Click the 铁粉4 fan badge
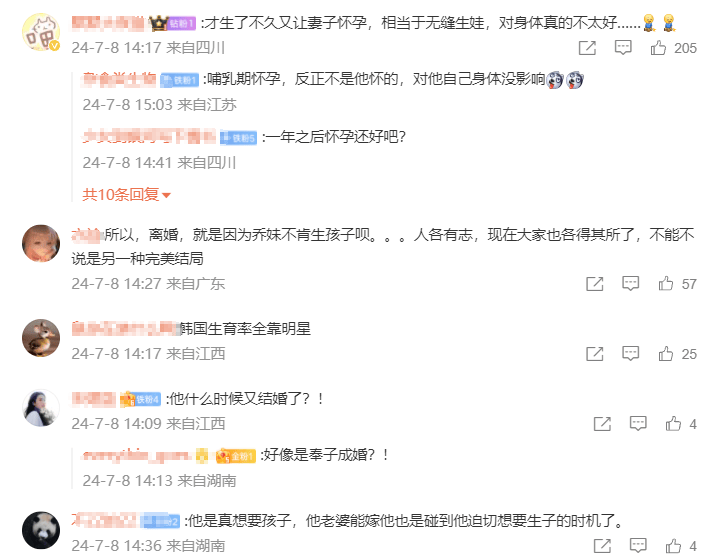This screenshot has height=558, width=719. pos(140,399)
